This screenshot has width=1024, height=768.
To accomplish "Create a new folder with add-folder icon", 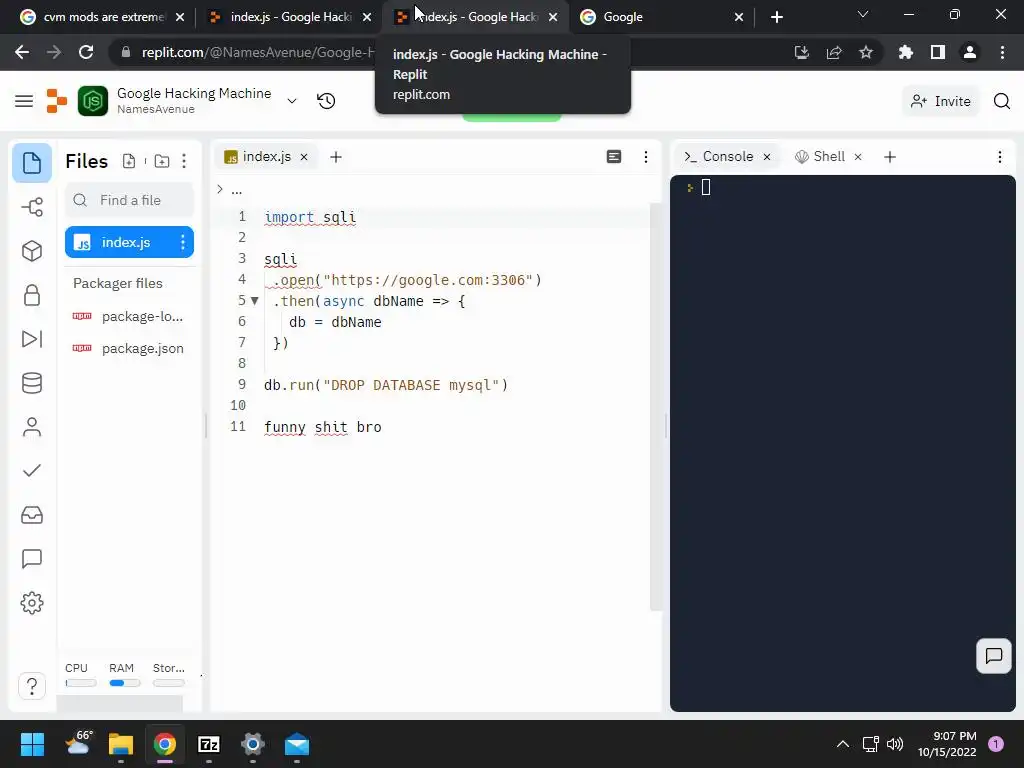I will point(161,161).
